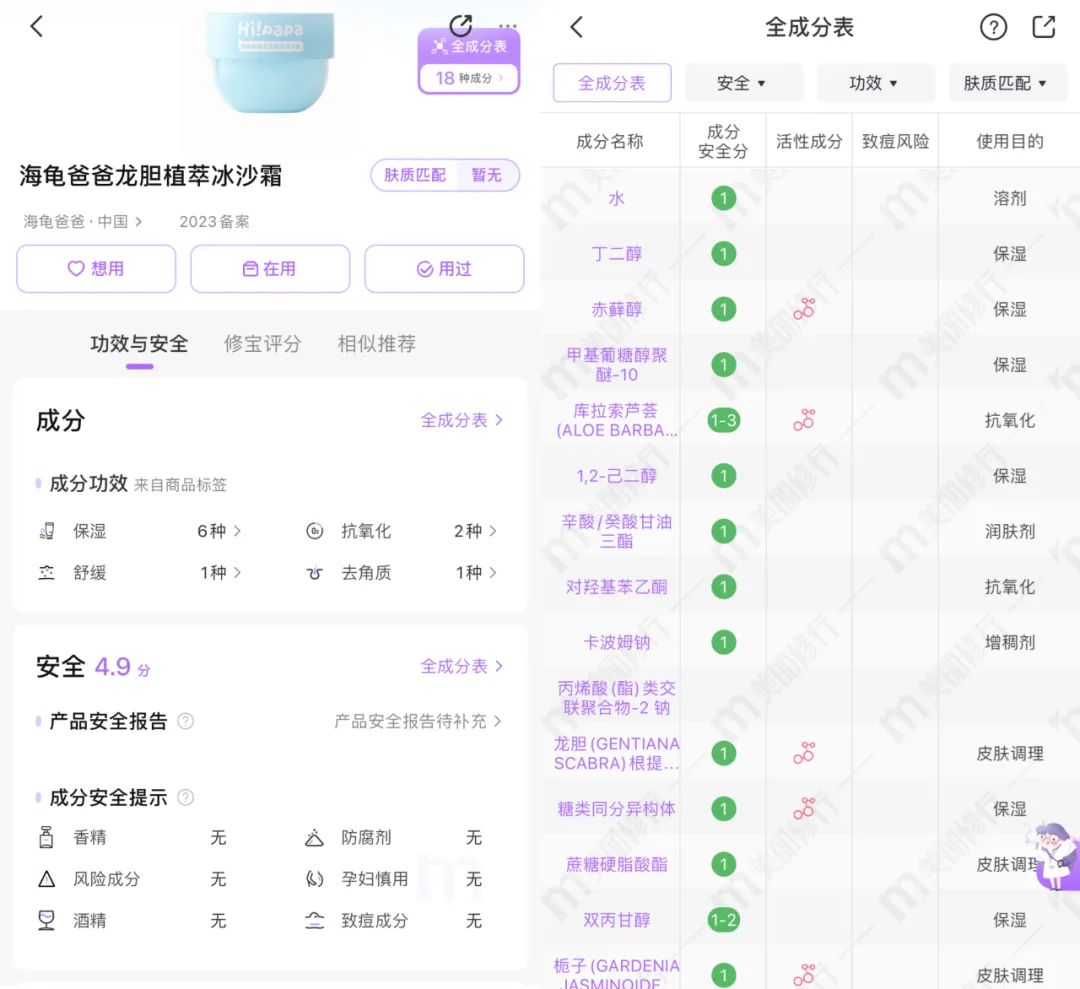
Task: Open the 蔗糖硬脂酸酯 ingredient details
Action: point(616,864)
